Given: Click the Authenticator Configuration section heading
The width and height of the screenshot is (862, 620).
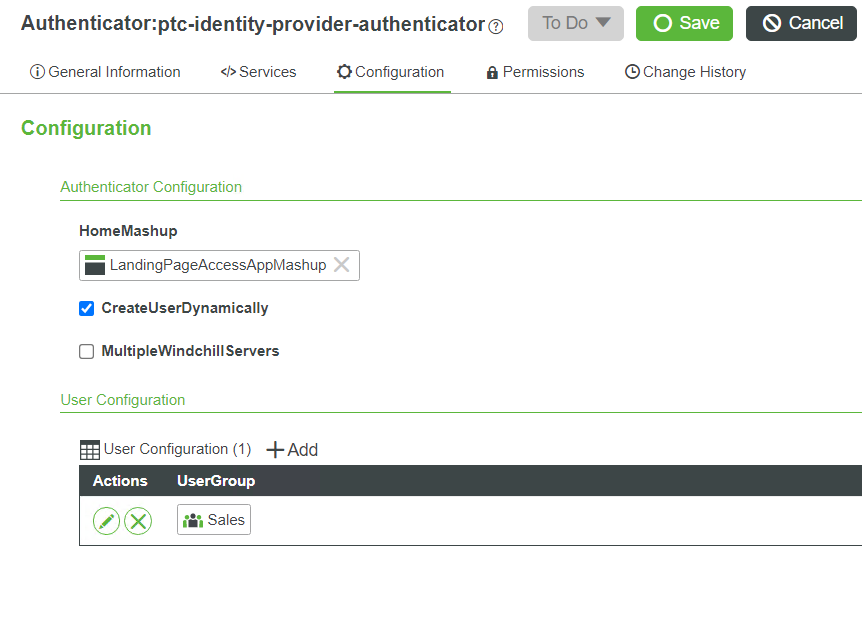Looking at the screenshot, I should (151, 187).
